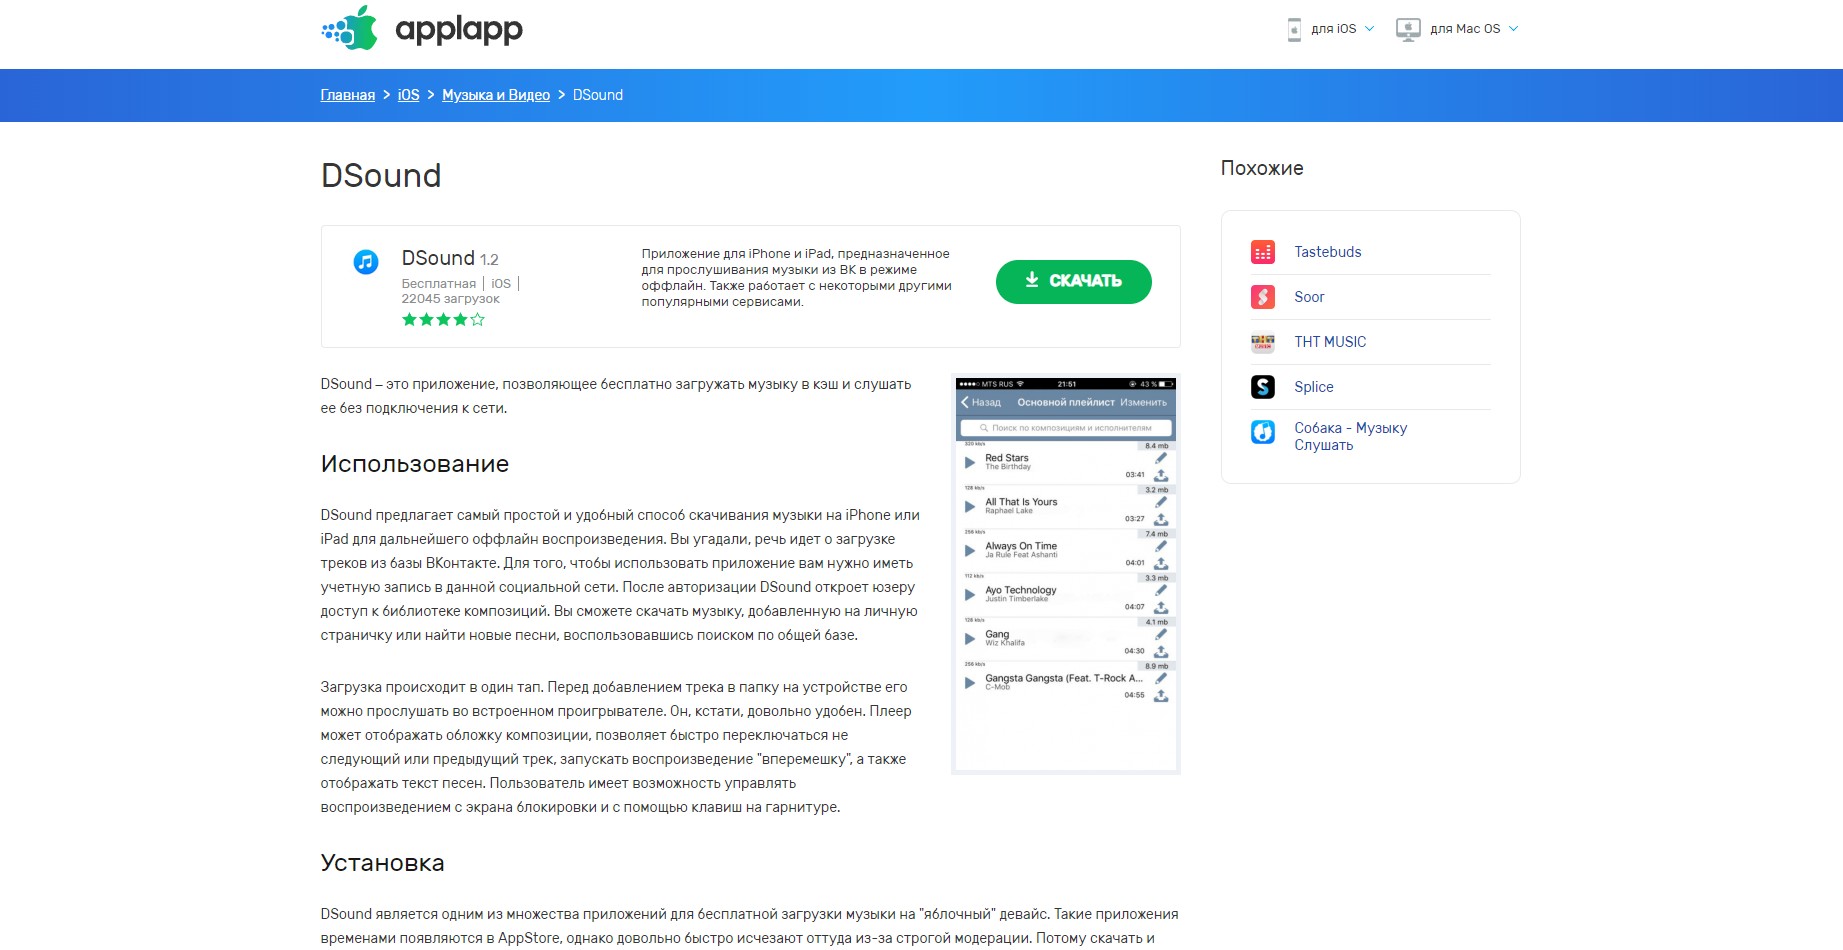Viewport: 1843px width, 950px height.
Task: Click the Soor app icon
Action: pos(1263,297)
